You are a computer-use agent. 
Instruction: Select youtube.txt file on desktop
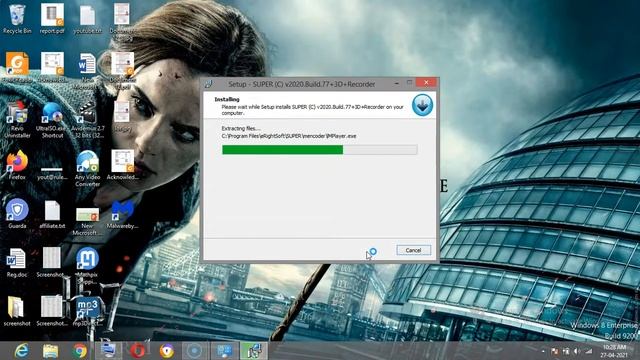pyautogui.click(x=87, y=19)
